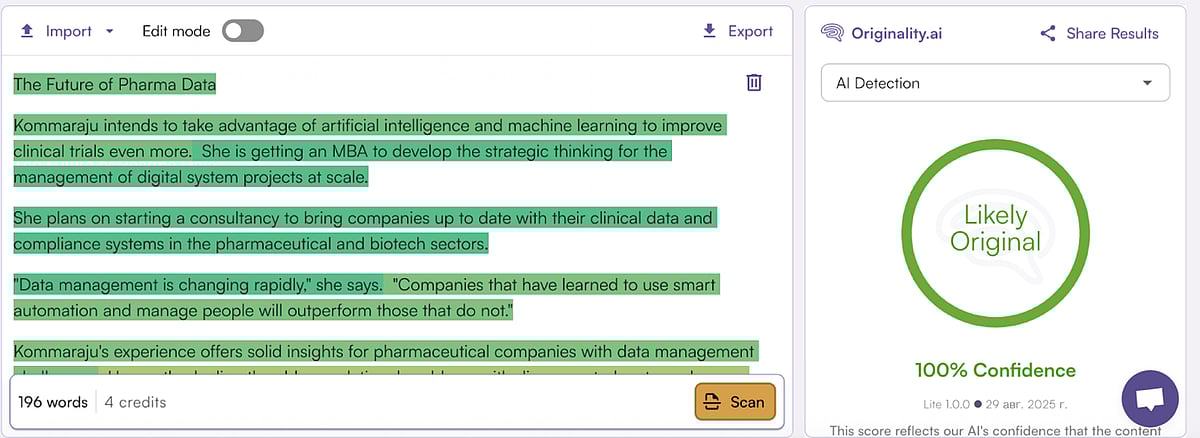Click the 100% Confidence text
This screenshot has height=438, width=1200.
tap(995, 371)
